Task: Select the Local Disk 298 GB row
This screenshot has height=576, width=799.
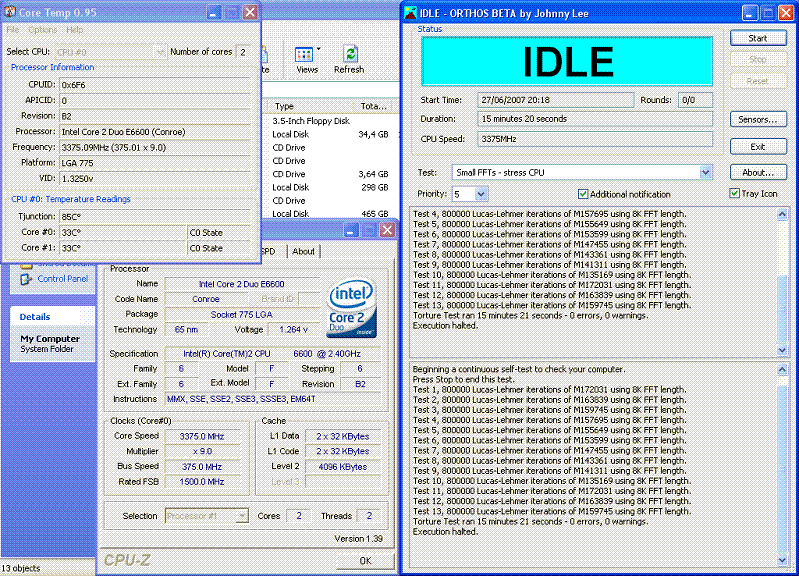Action: click(x=330, y=188)
